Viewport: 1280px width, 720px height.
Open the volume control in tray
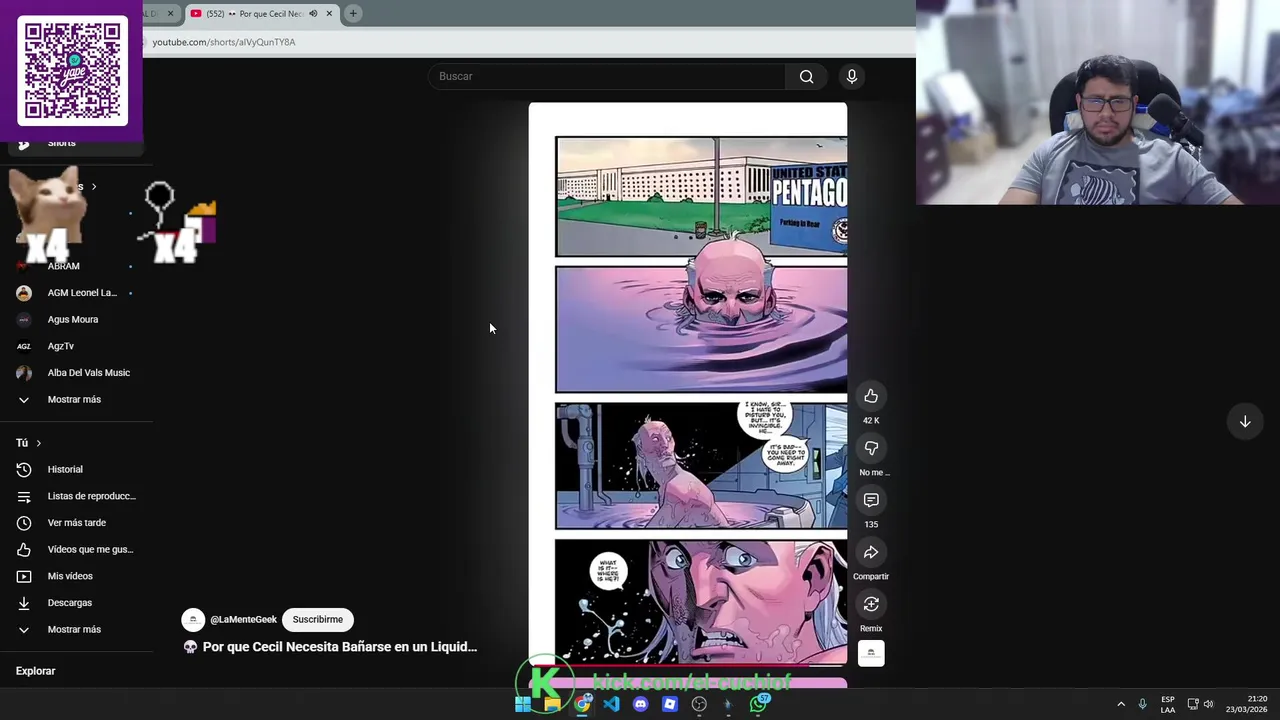tap(1208, 704)
